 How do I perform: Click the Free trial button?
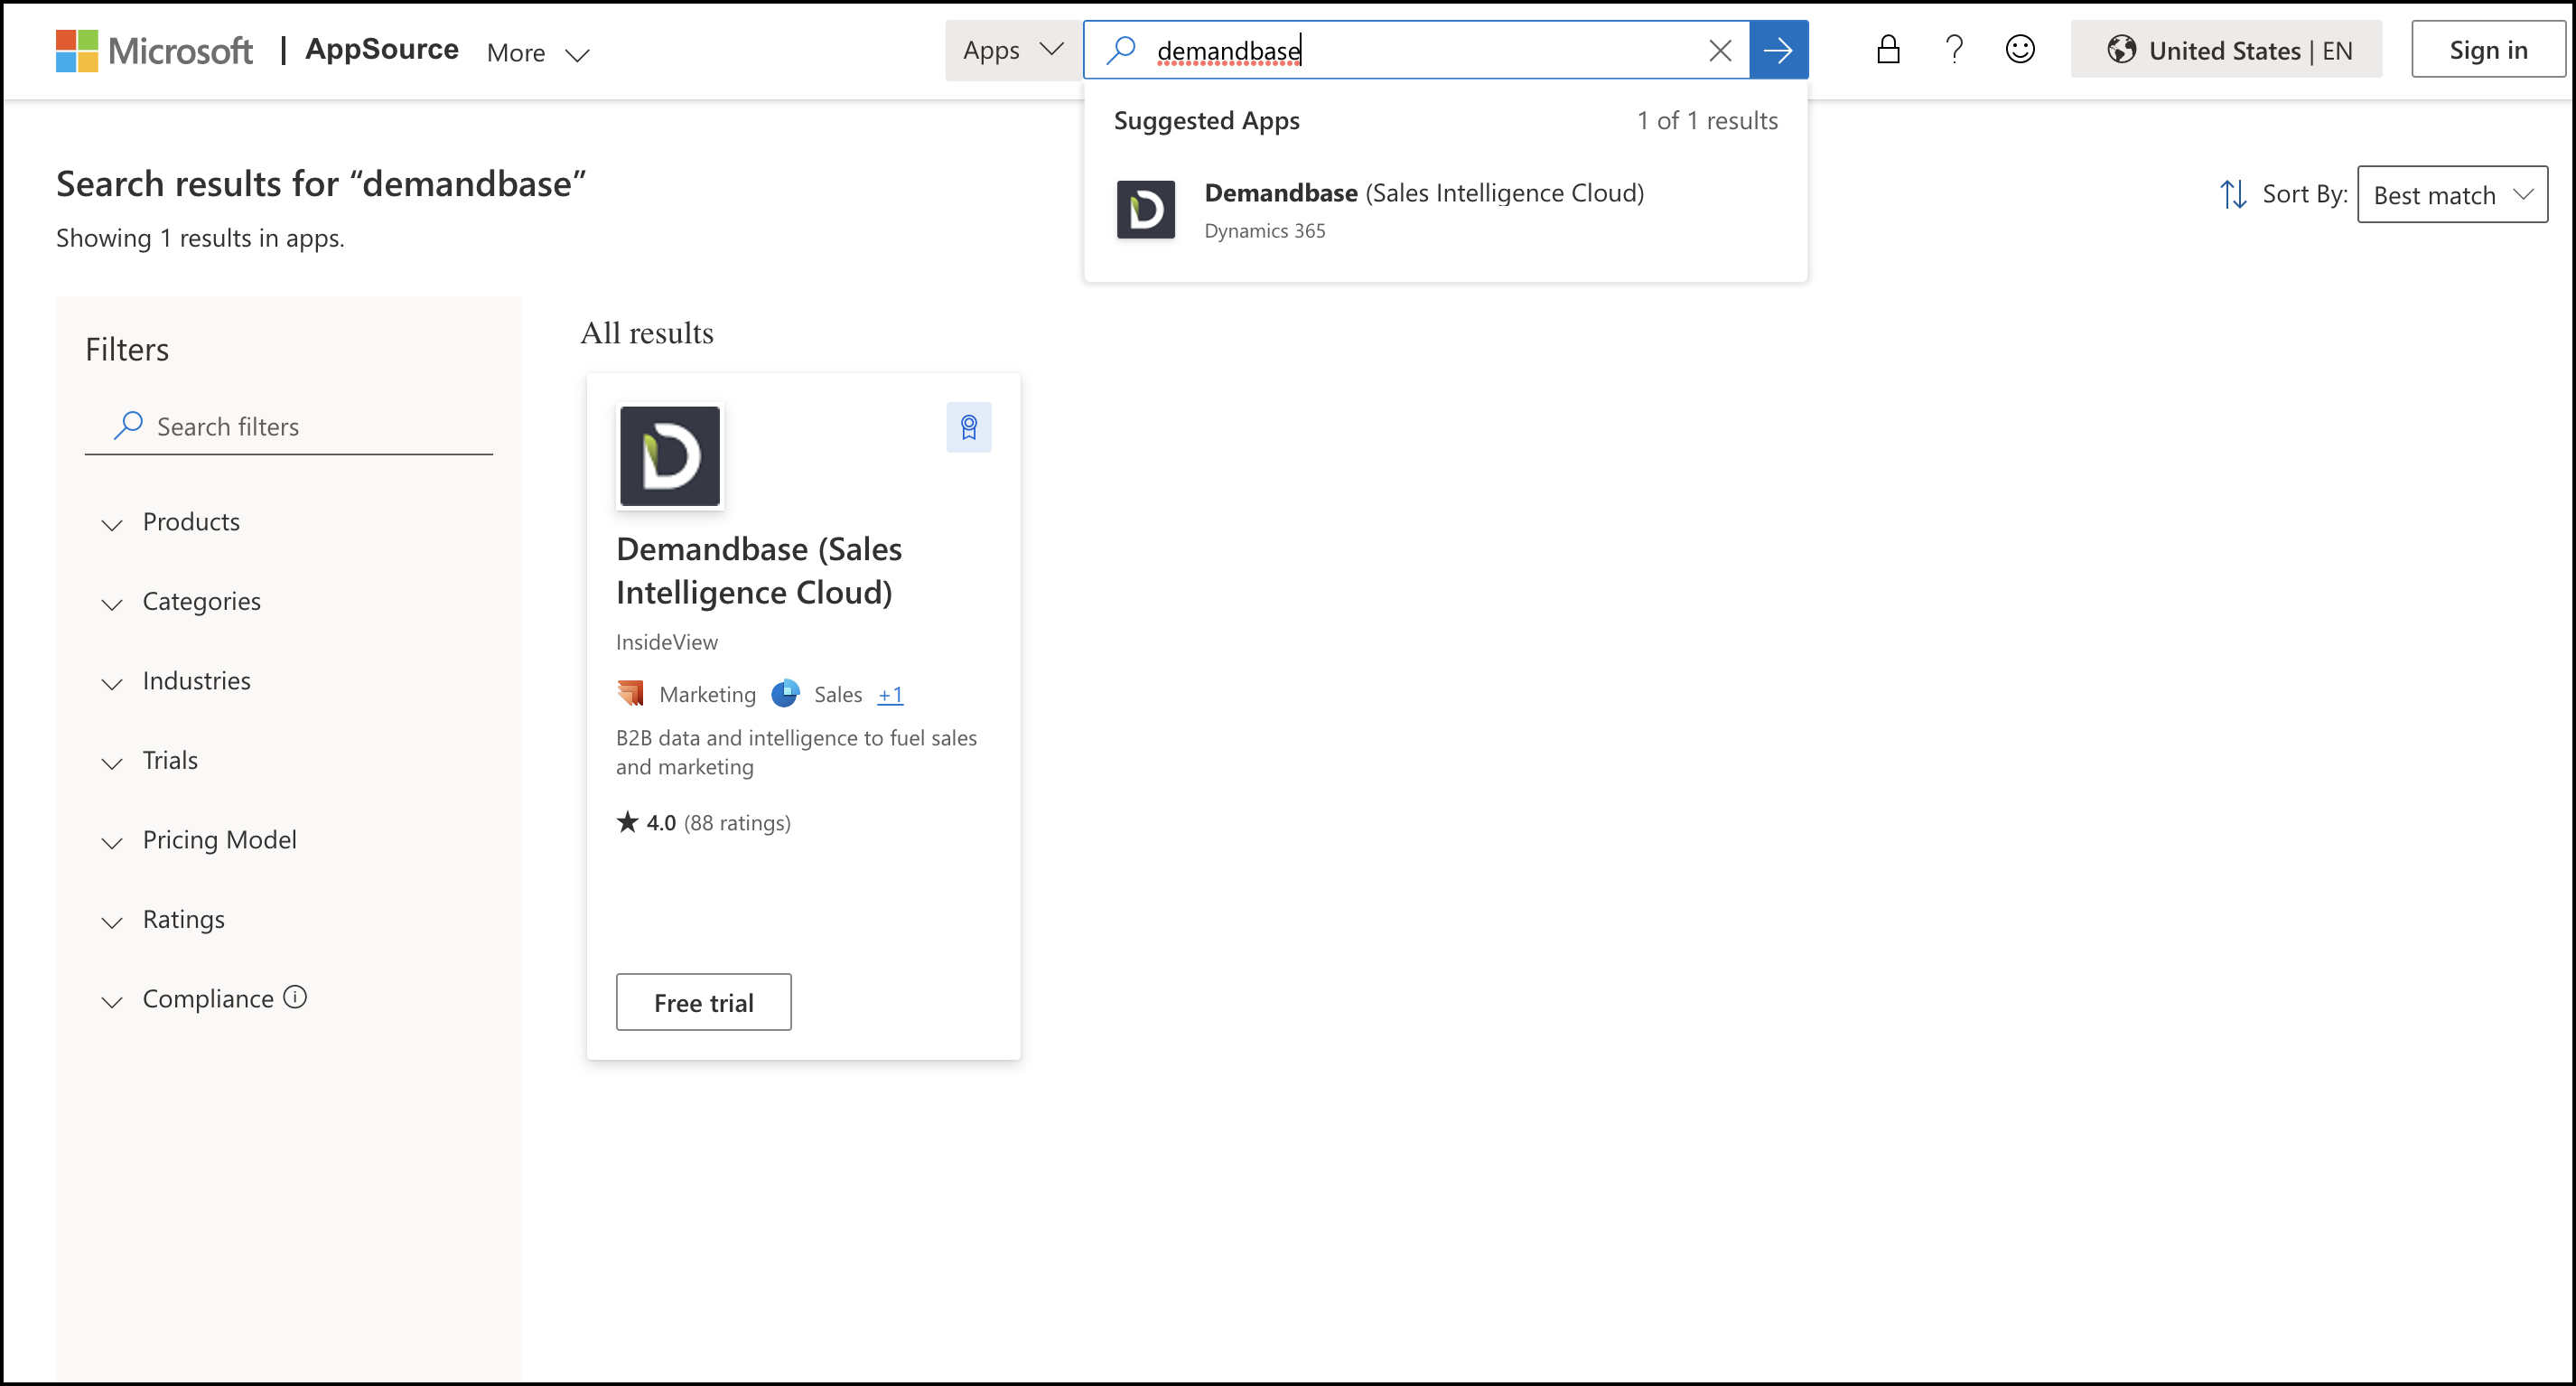click(703, 1002)
